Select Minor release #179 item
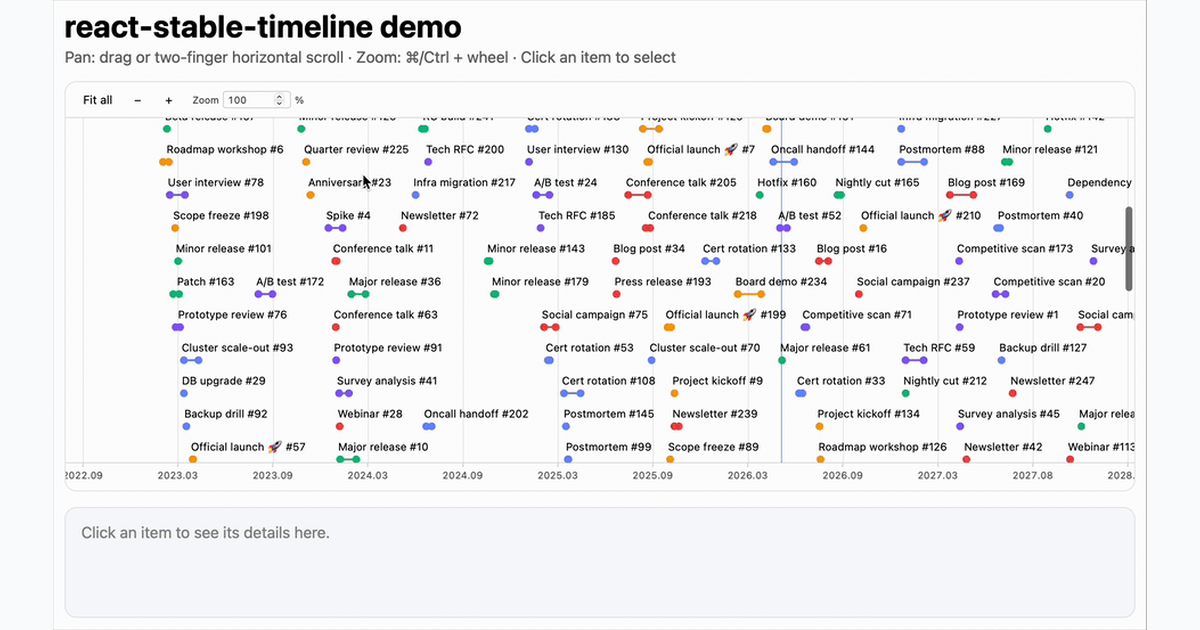The height and width of the screenshot is (630, 1200). point(540,281)
